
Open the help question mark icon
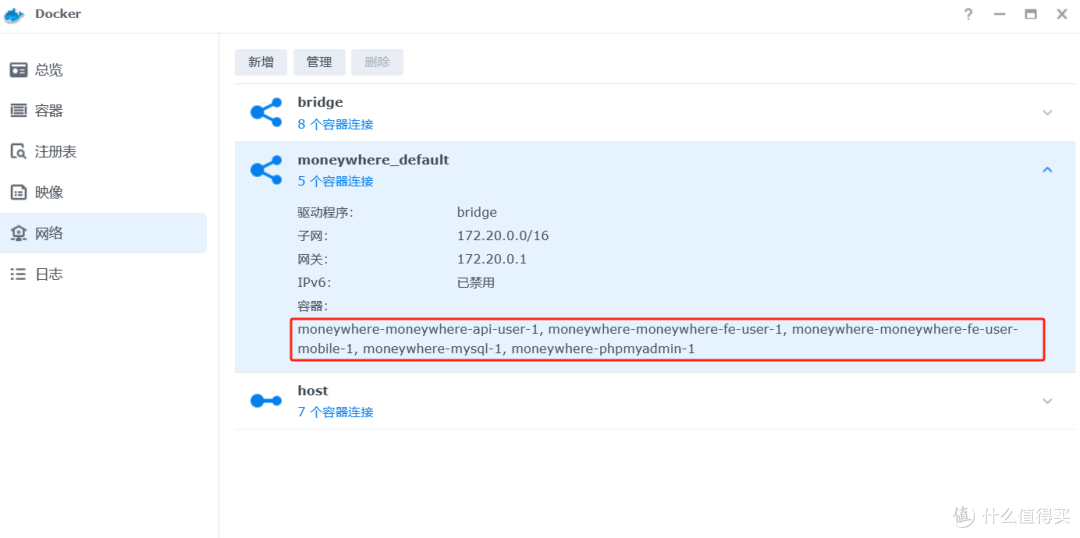click(968, 14)
